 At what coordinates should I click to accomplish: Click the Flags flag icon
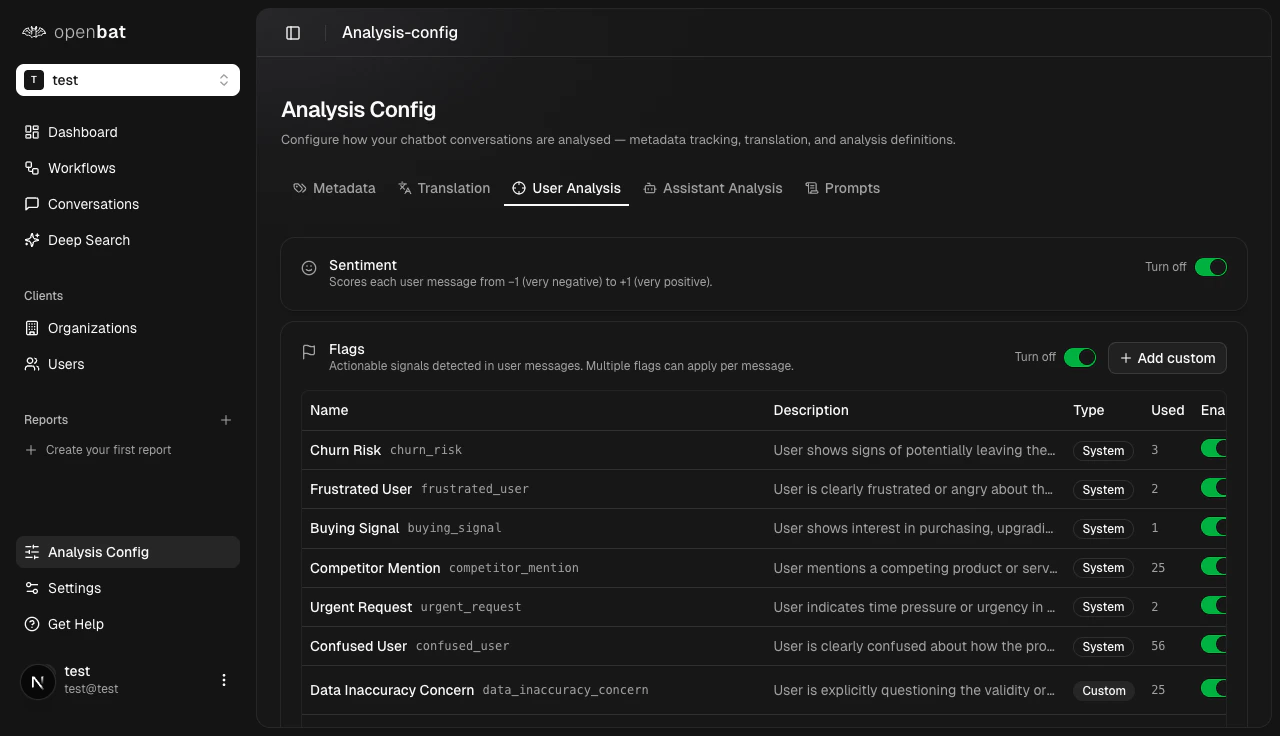pos(309,351)
